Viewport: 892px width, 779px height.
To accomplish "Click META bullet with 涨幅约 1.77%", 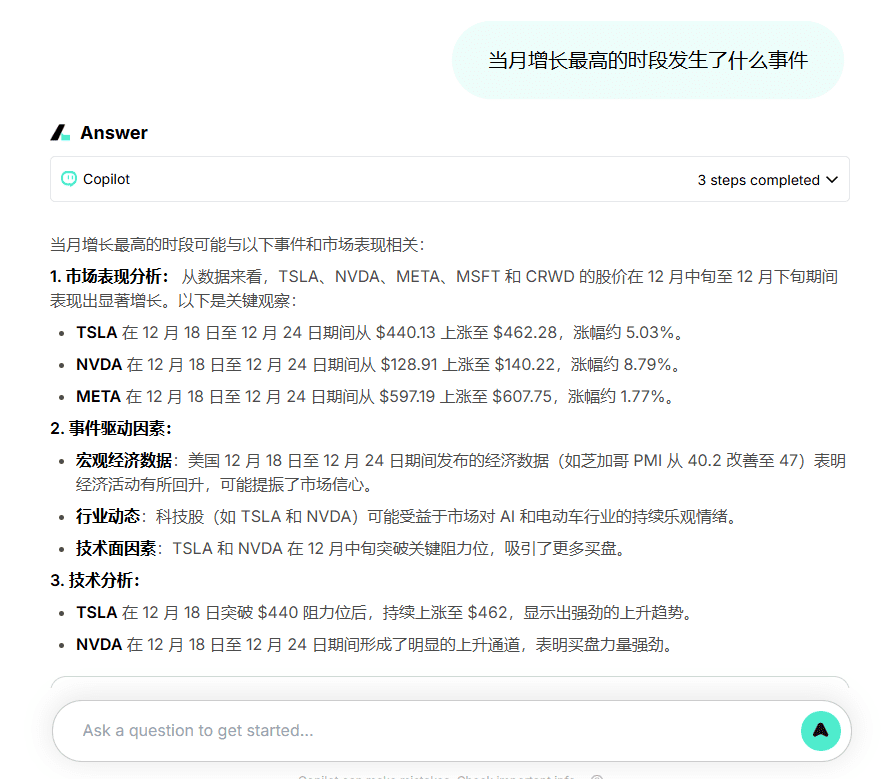I will [x=375, y=396].
